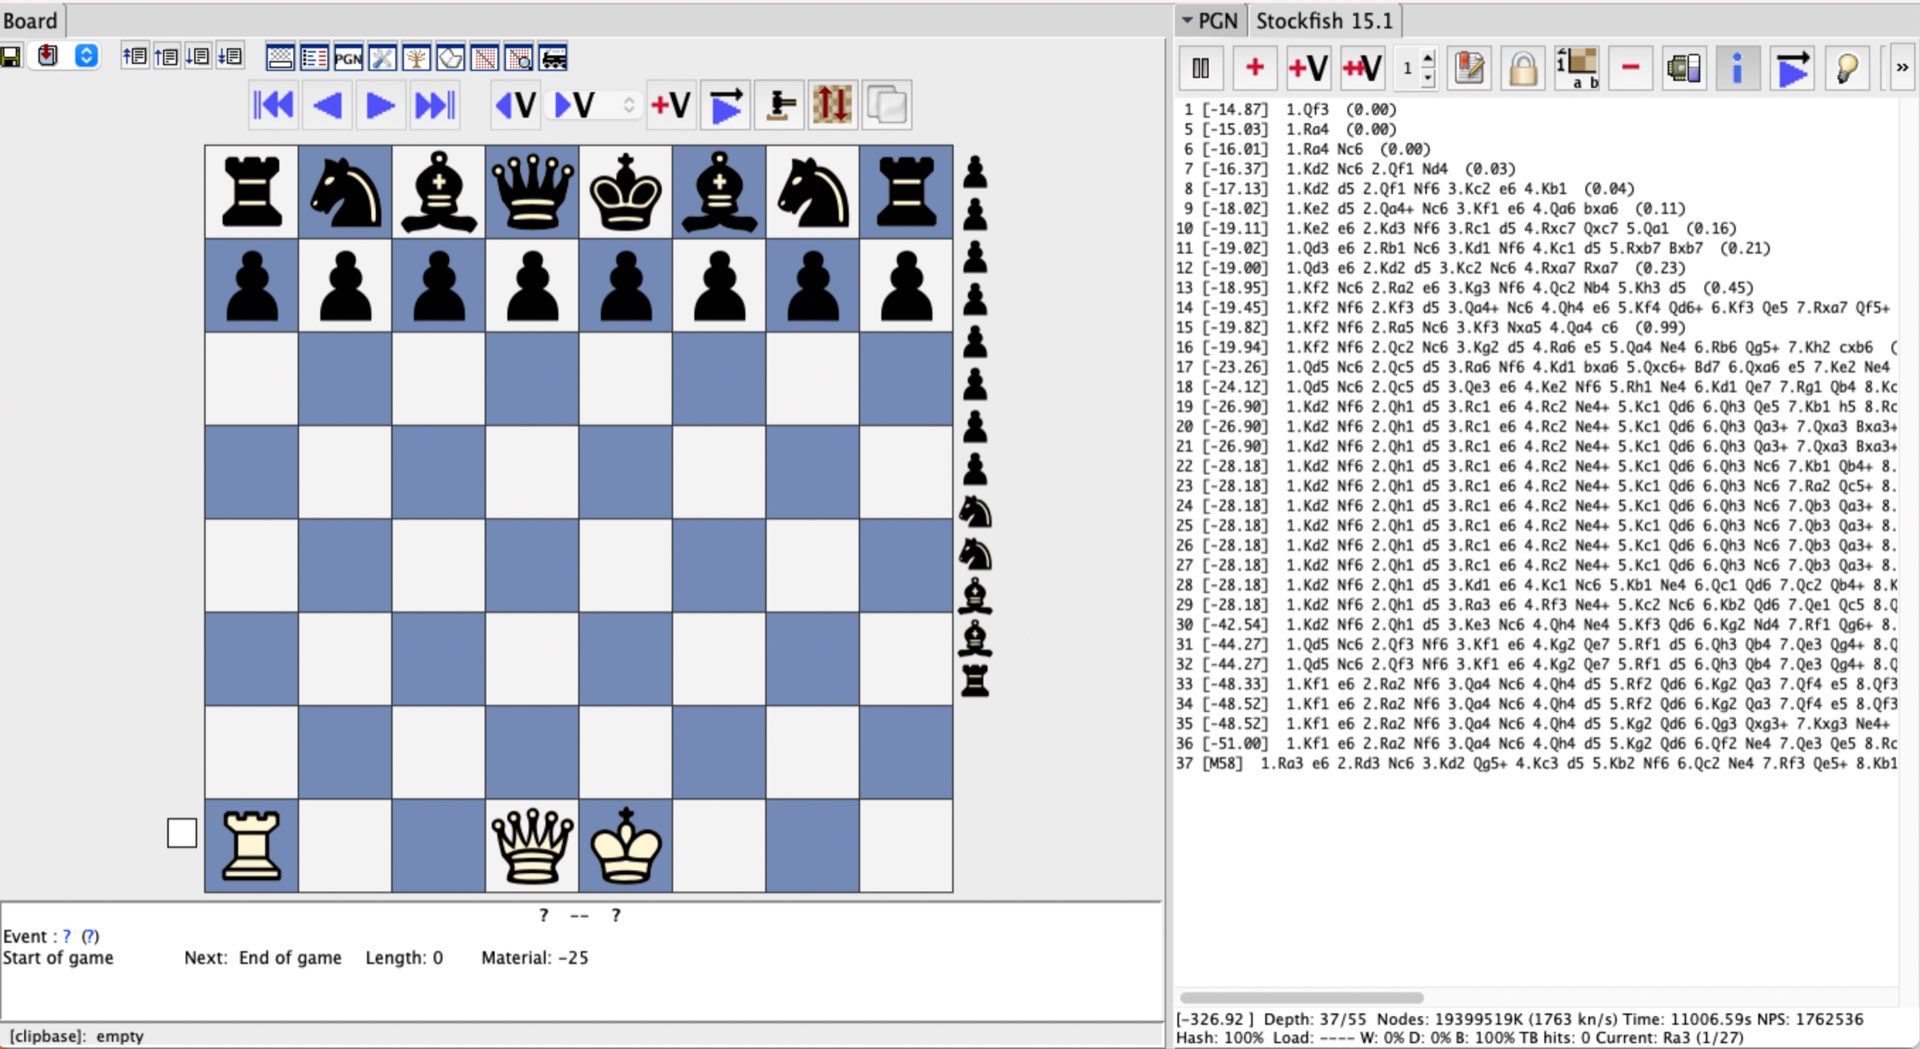Open the game list window icon
The image size is (1920, 1049).
tap(314, 58)
